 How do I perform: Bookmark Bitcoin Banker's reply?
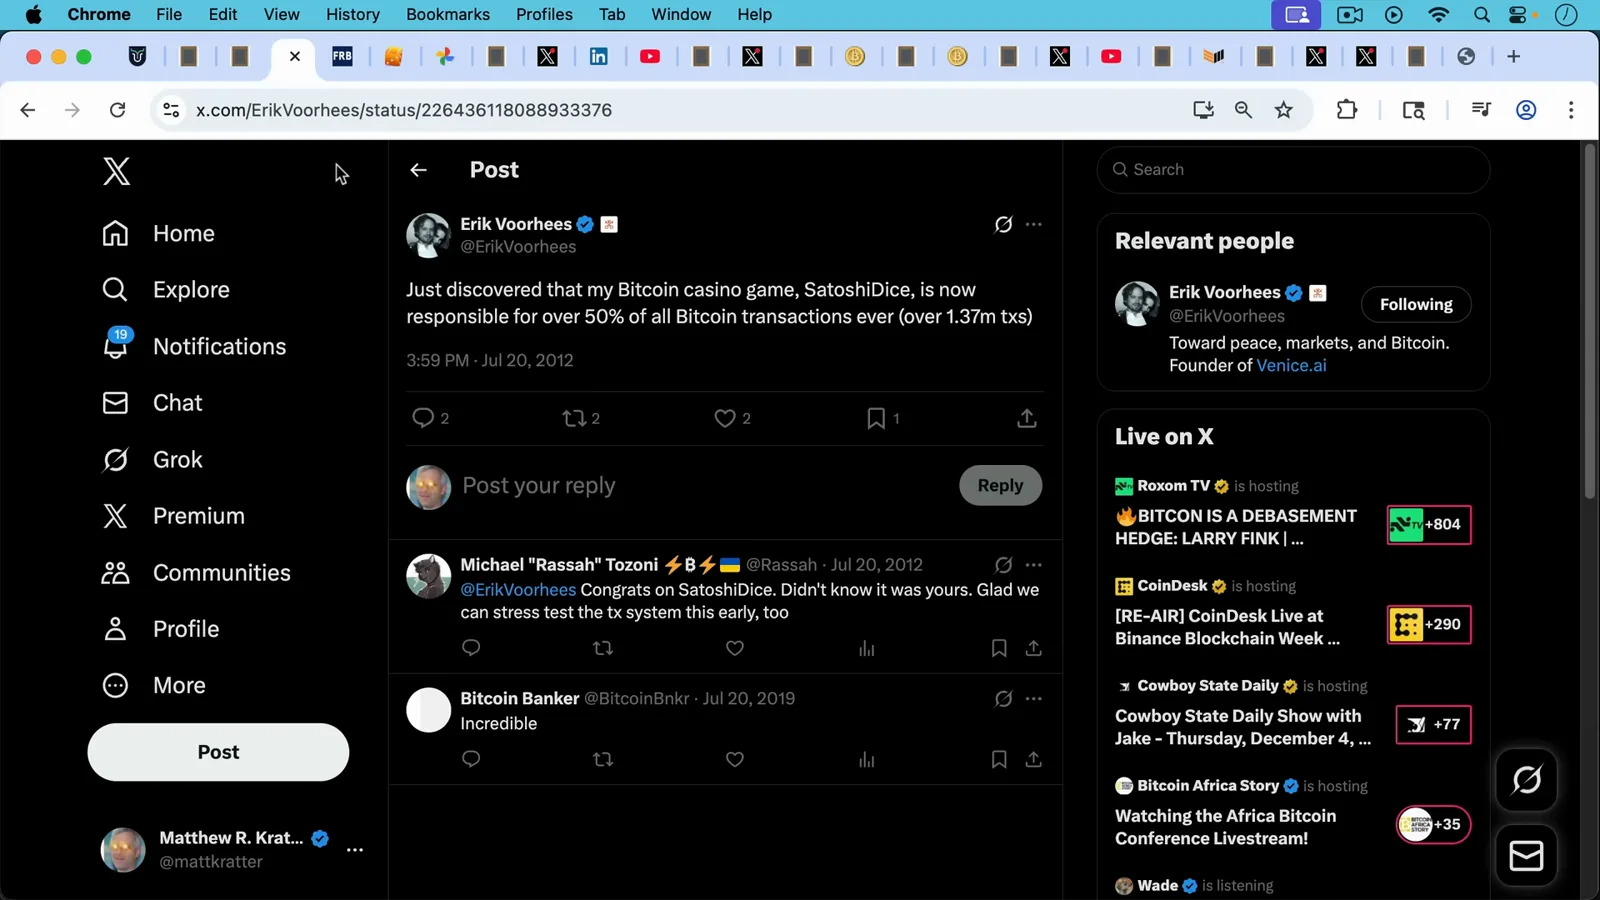pos(999,759)
